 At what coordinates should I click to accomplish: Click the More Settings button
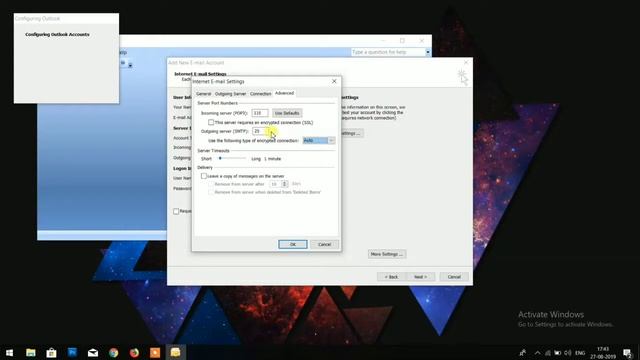tap(387, 254)
